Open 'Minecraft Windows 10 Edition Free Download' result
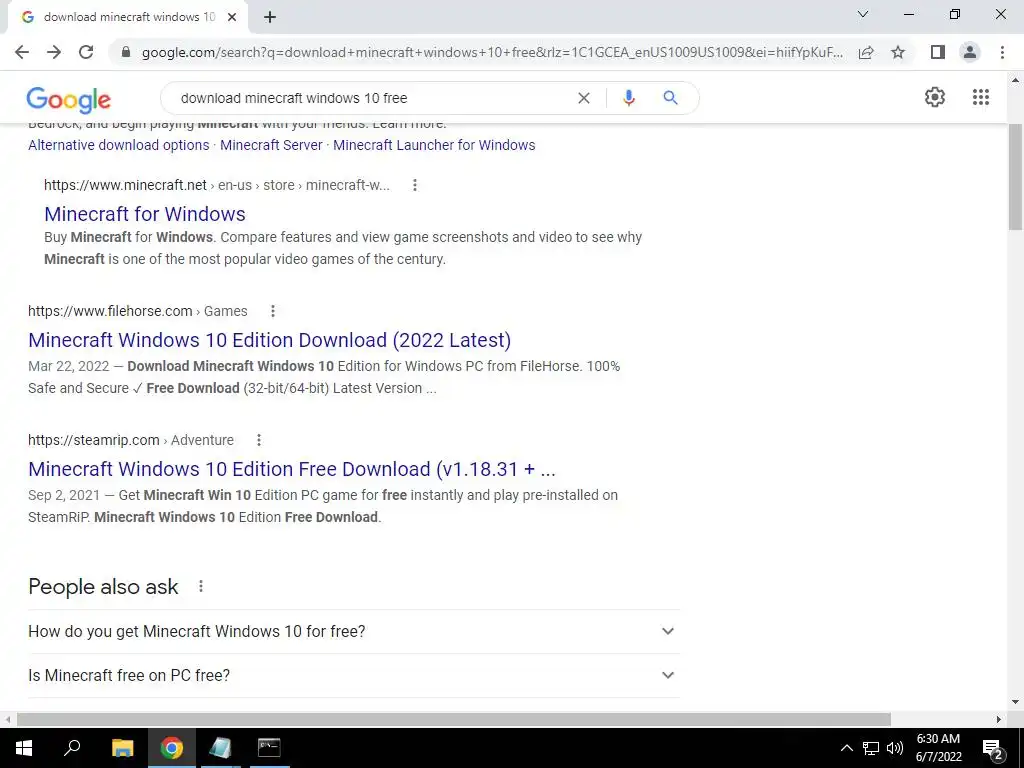Viewport: 1024px width, 768px height. [x=292, y=469]
